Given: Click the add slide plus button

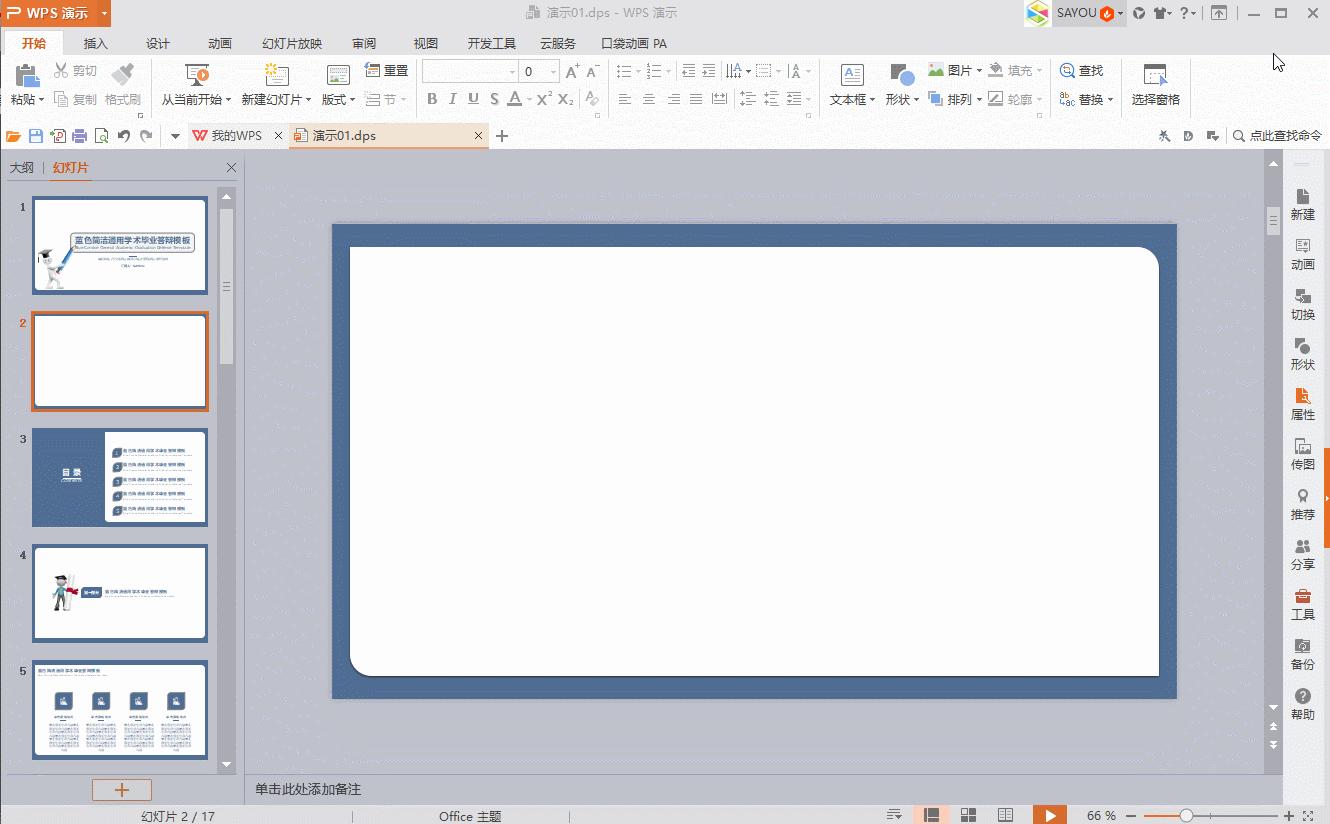Looking at the screenshot, I should (121, 790).
